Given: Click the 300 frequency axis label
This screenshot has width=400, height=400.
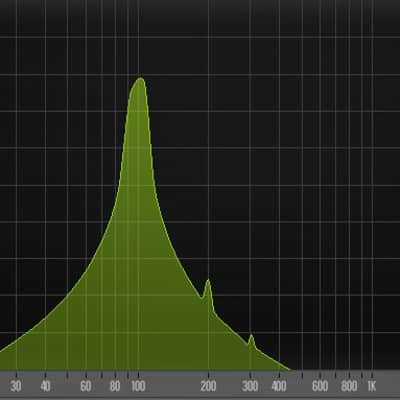Looking at the screenshot, I should 250,386.
